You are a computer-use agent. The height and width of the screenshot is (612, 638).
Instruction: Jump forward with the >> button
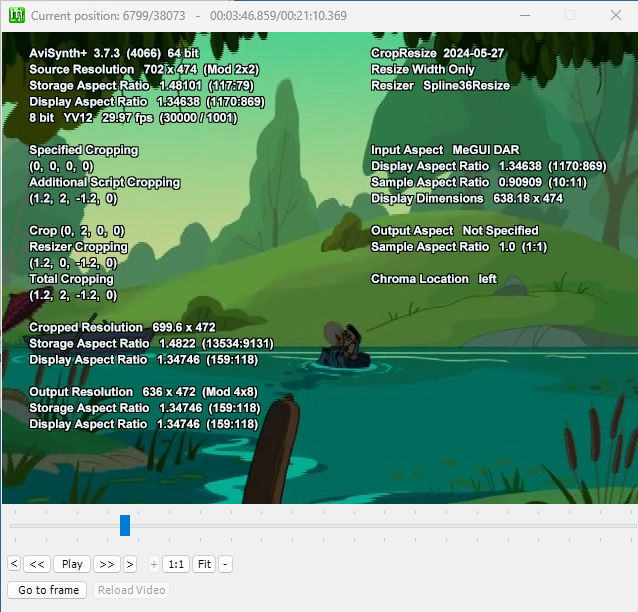click(x=107, y=564)
